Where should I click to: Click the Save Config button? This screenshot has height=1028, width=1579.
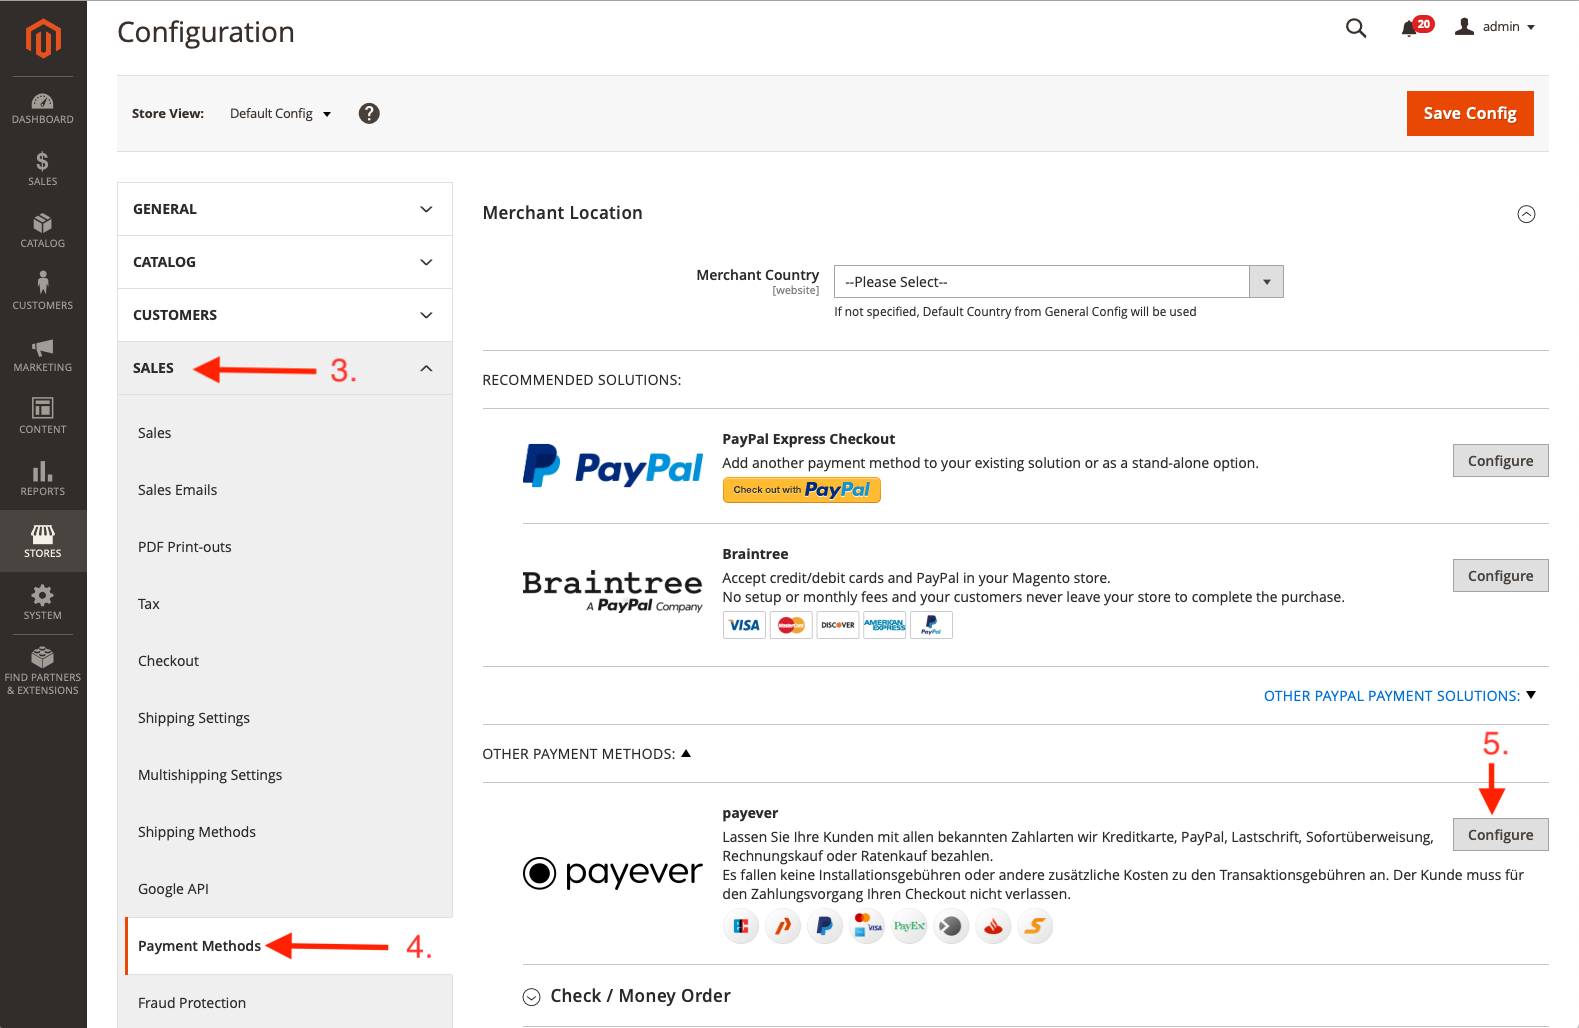click(1470, 113)
